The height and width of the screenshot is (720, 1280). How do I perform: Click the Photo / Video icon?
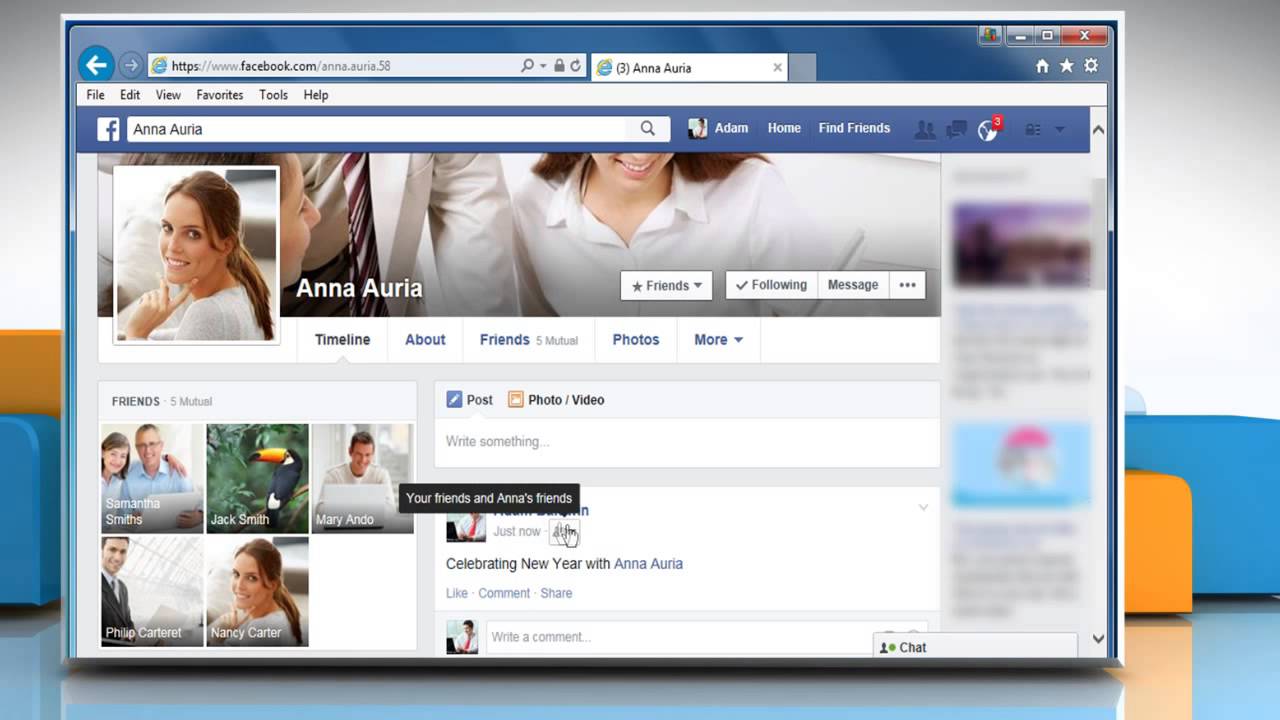[516, 400]
